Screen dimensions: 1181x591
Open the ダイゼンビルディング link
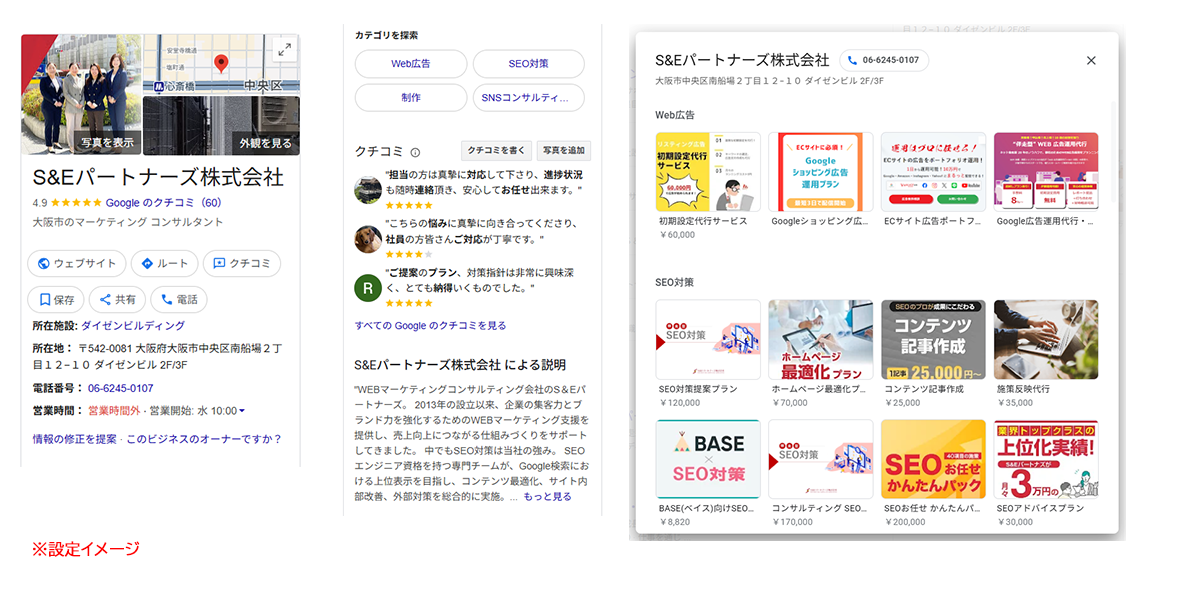tap(133, 326)
